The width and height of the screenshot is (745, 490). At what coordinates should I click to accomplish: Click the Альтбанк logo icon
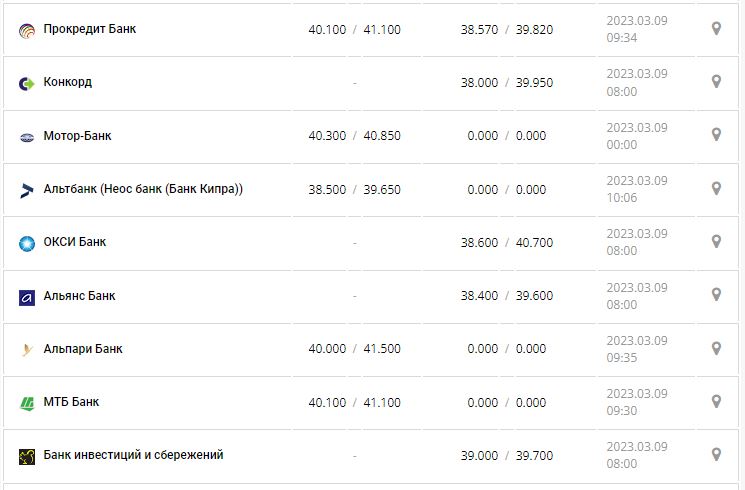click(x=27, y=190)
